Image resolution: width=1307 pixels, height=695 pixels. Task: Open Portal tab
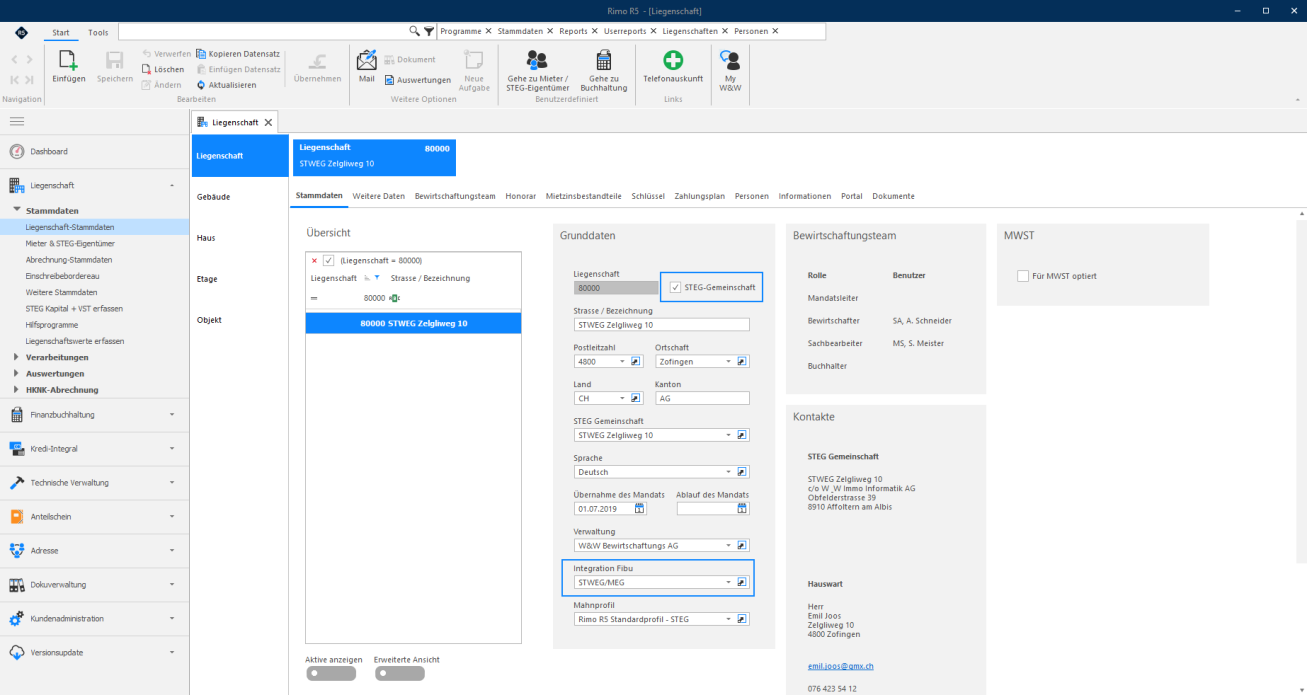(x=851, y=196)
